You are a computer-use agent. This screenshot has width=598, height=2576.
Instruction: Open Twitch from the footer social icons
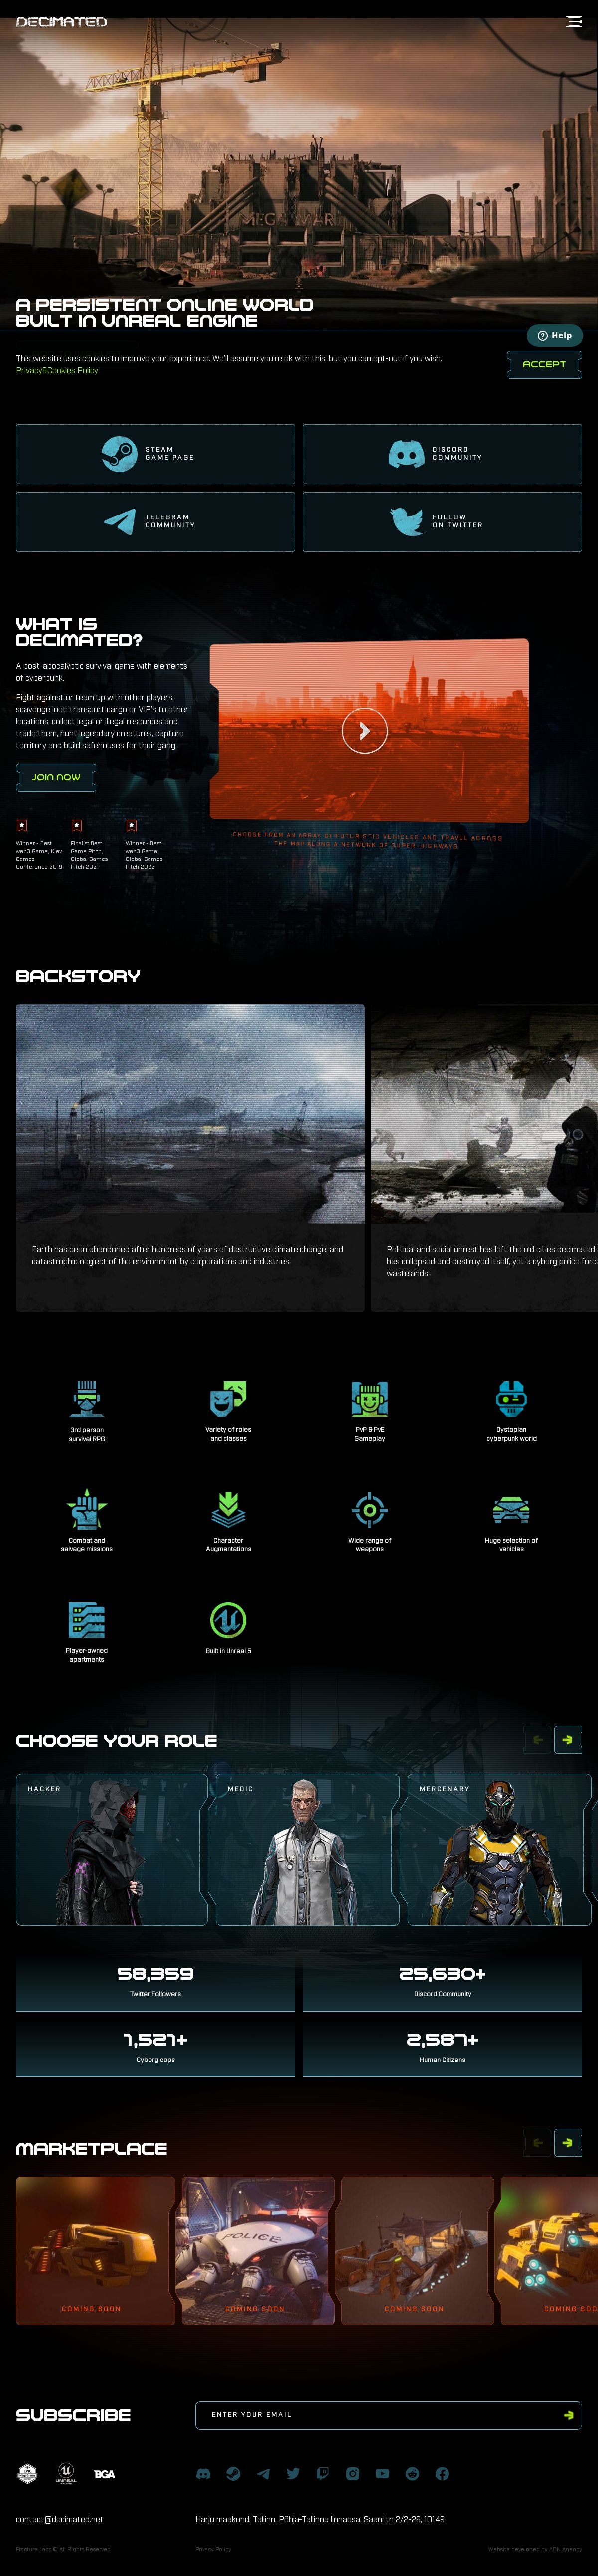[x=323, y=2473]
